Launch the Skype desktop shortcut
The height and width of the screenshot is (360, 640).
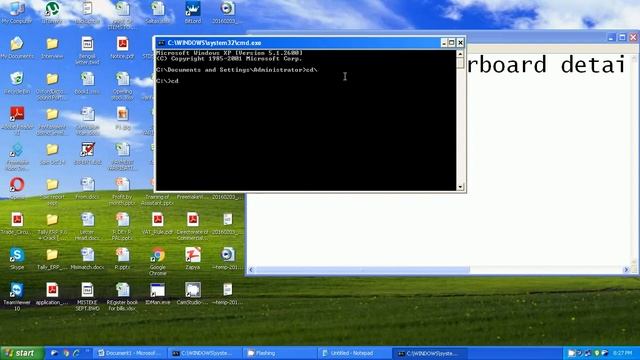pos(17,259)
